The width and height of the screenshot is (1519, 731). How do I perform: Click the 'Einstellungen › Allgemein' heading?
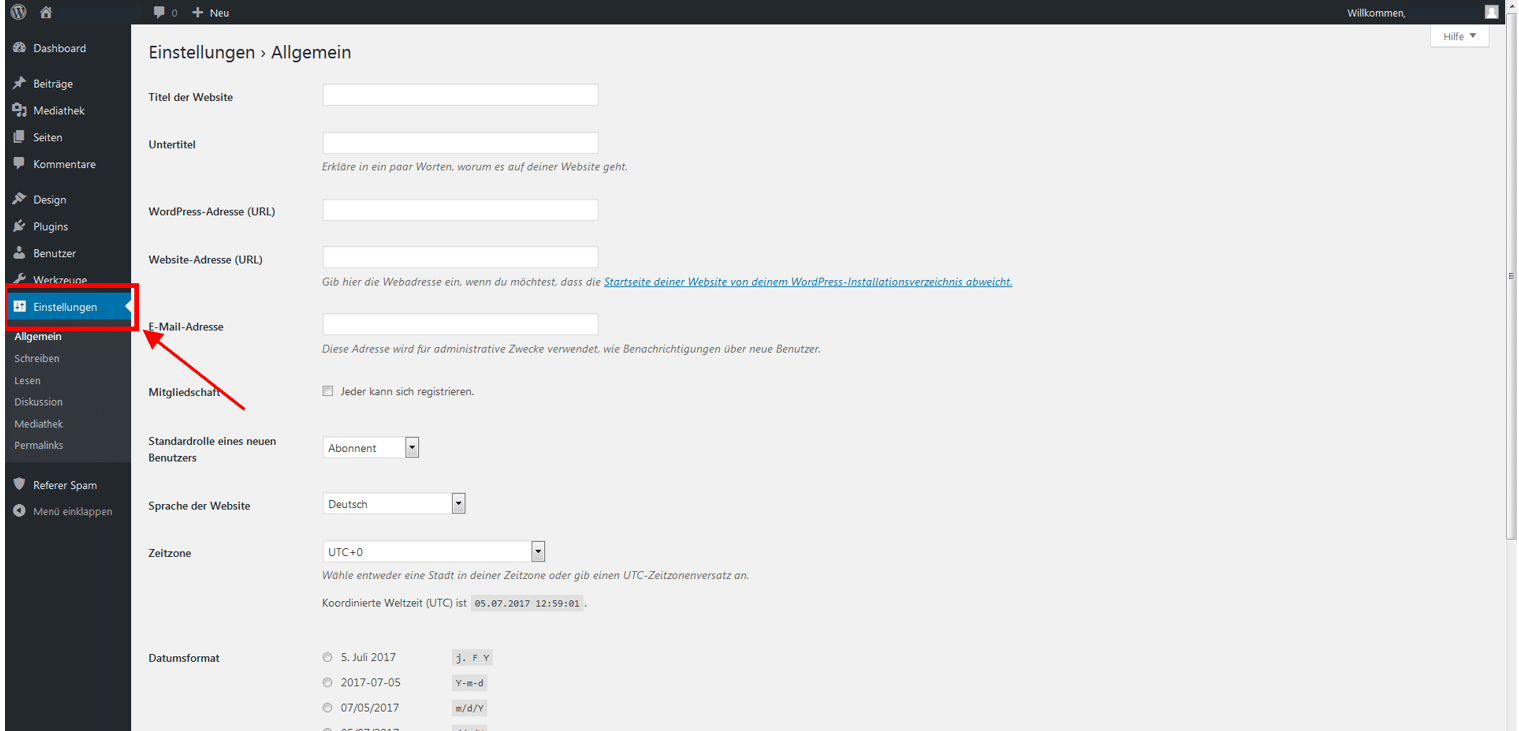(x=250, y=53)
